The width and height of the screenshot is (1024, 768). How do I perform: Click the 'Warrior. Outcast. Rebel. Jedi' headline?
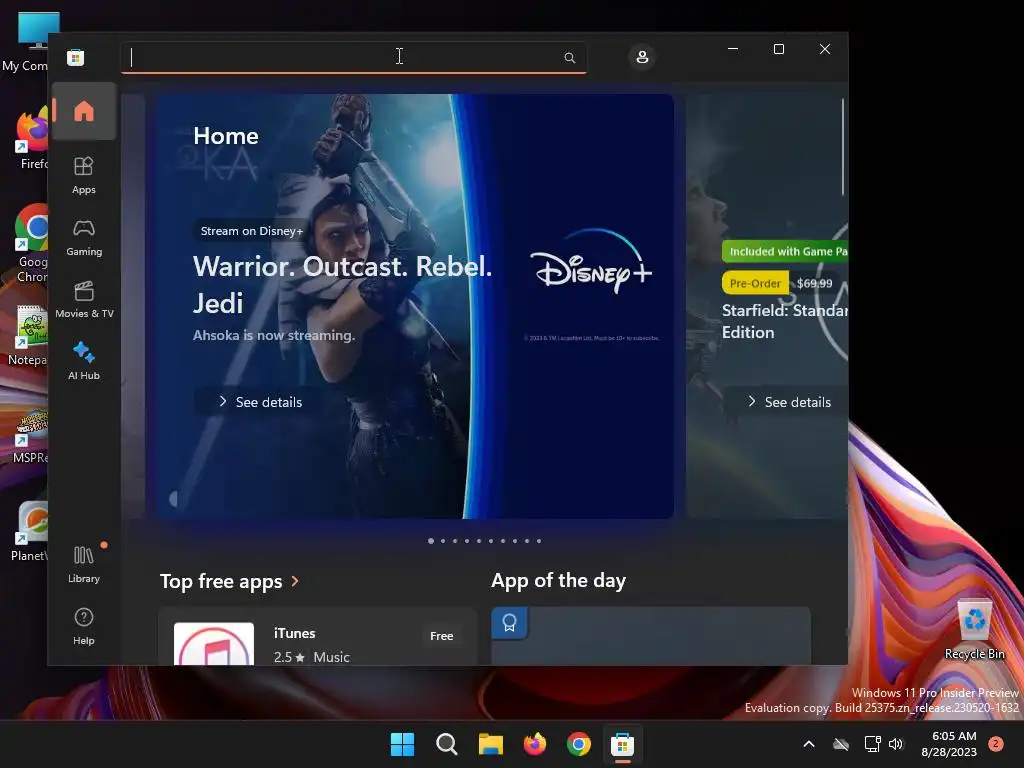pos(342,285)
